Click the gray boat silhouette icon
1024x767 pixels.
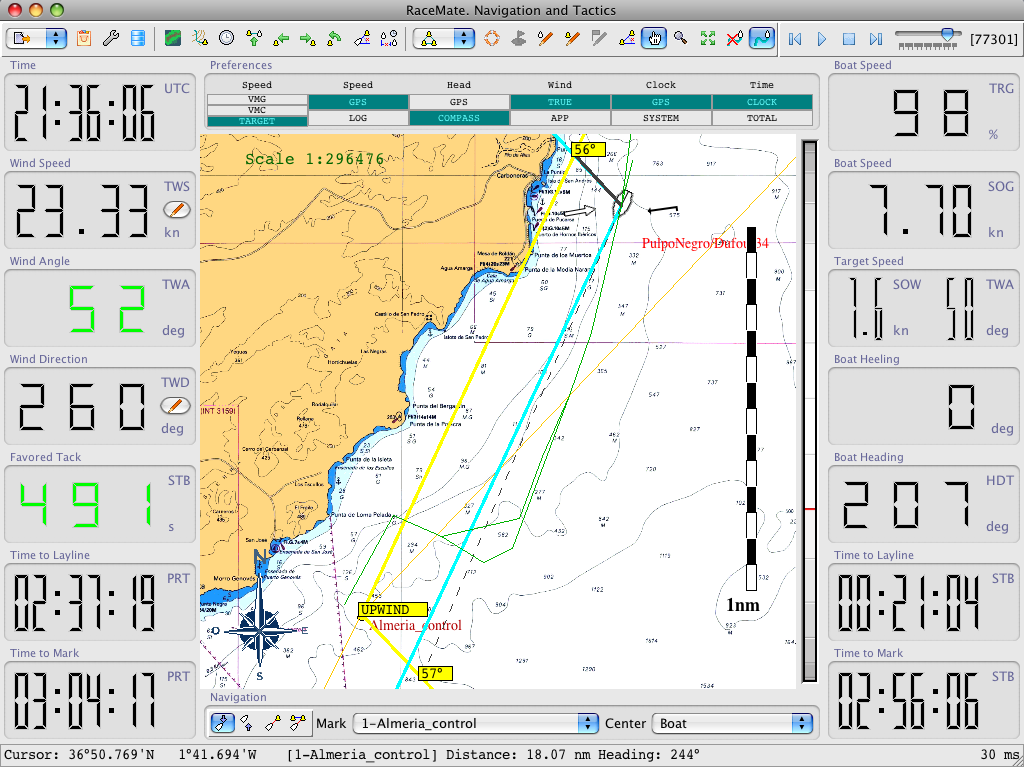tap(519, 39)
